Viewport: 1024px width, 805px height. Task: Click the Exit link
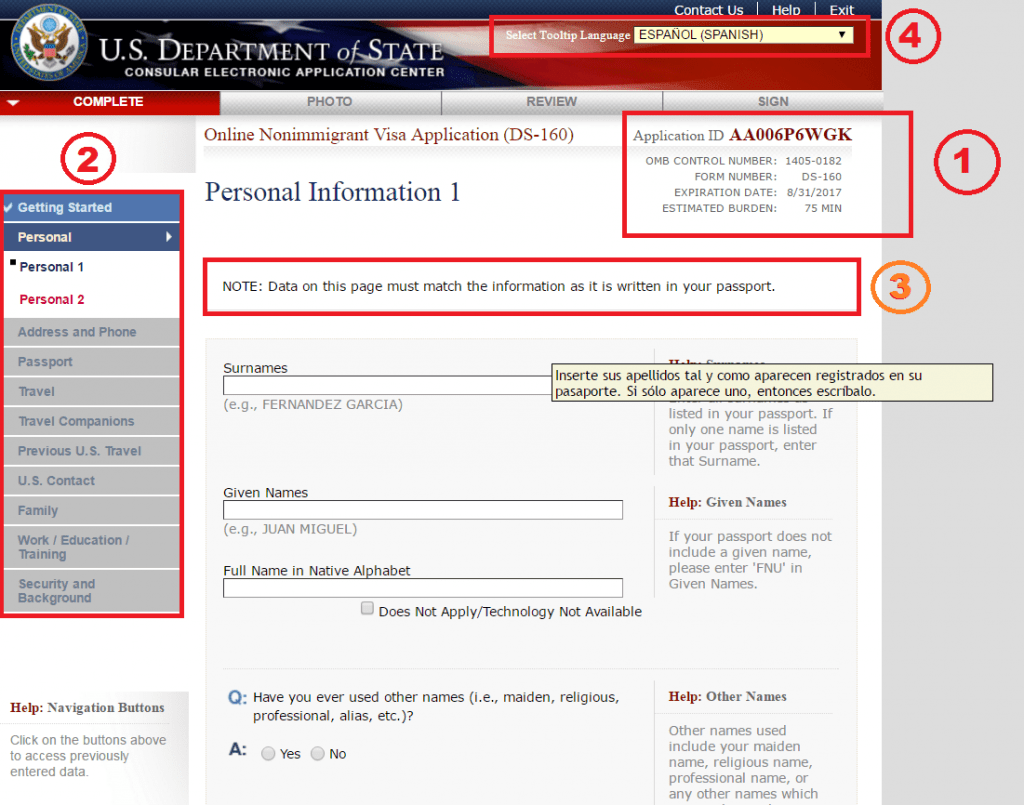point(841,10)
